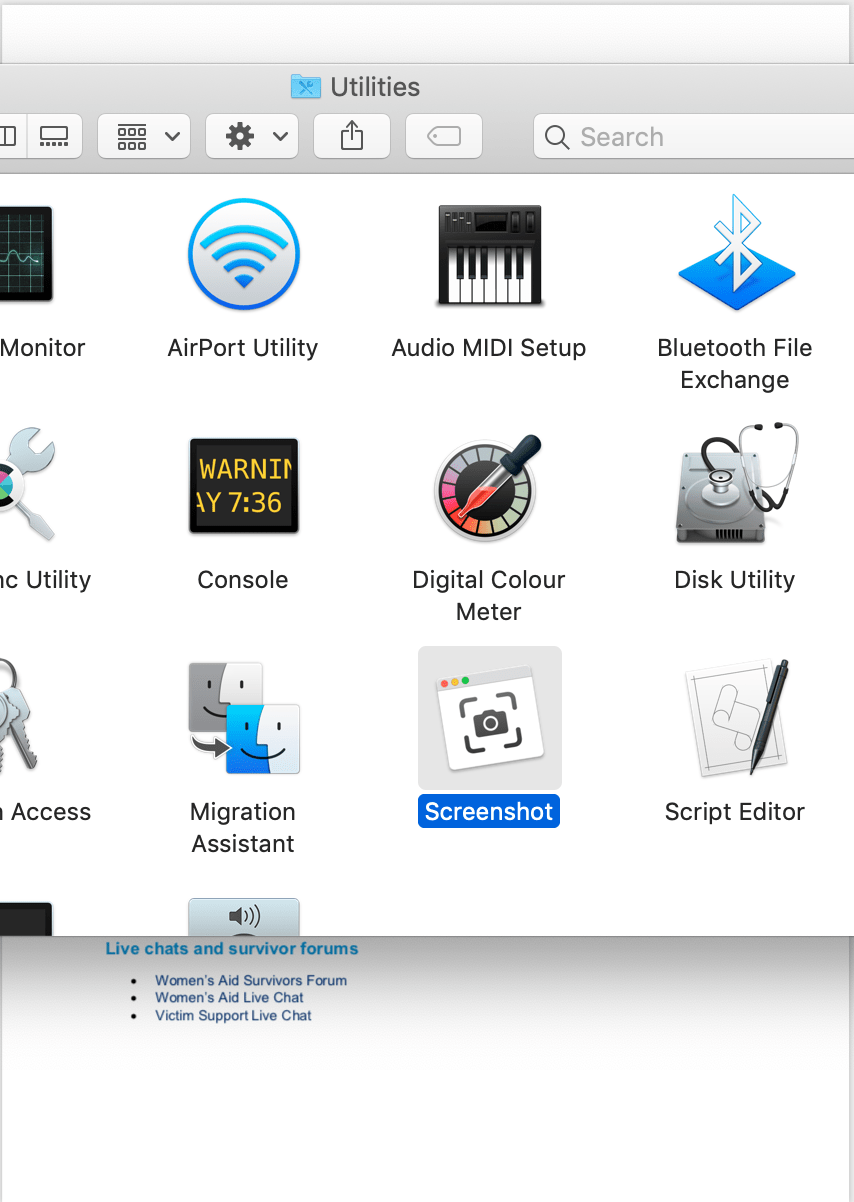Click the Migration Assistant label
This screenshot has width=854, height=1202.
click(x=243, y=828)
